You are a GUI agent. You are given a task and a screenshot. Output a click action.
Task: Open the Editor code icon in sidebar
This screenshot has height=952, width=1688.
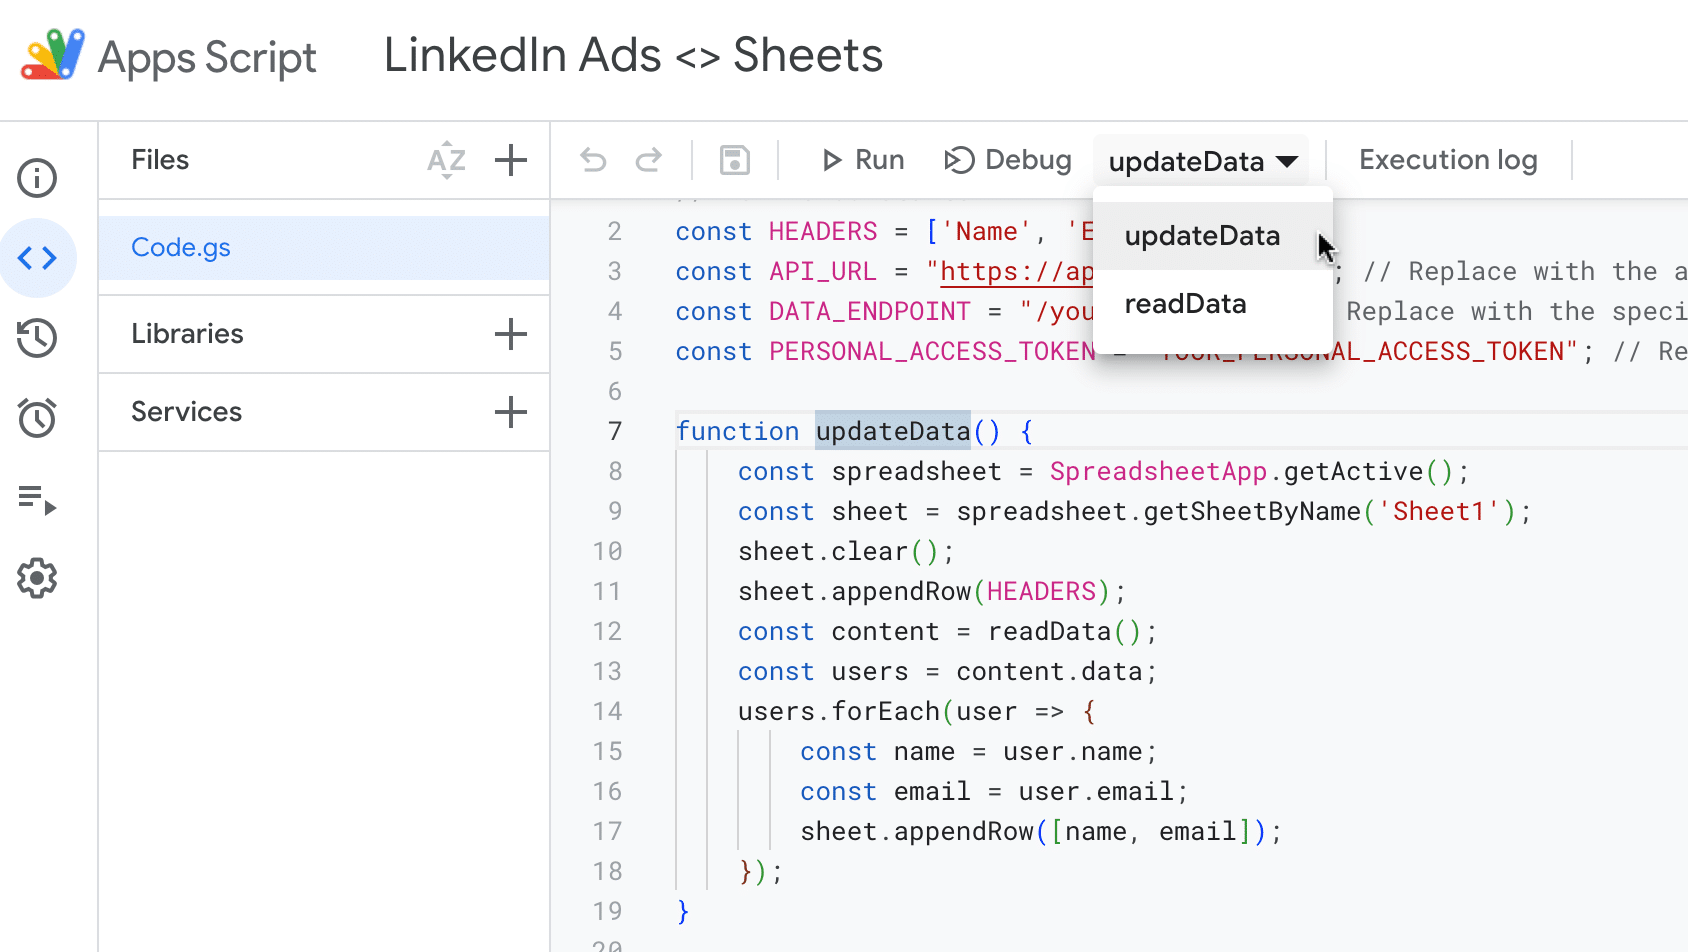coord(37,258)
